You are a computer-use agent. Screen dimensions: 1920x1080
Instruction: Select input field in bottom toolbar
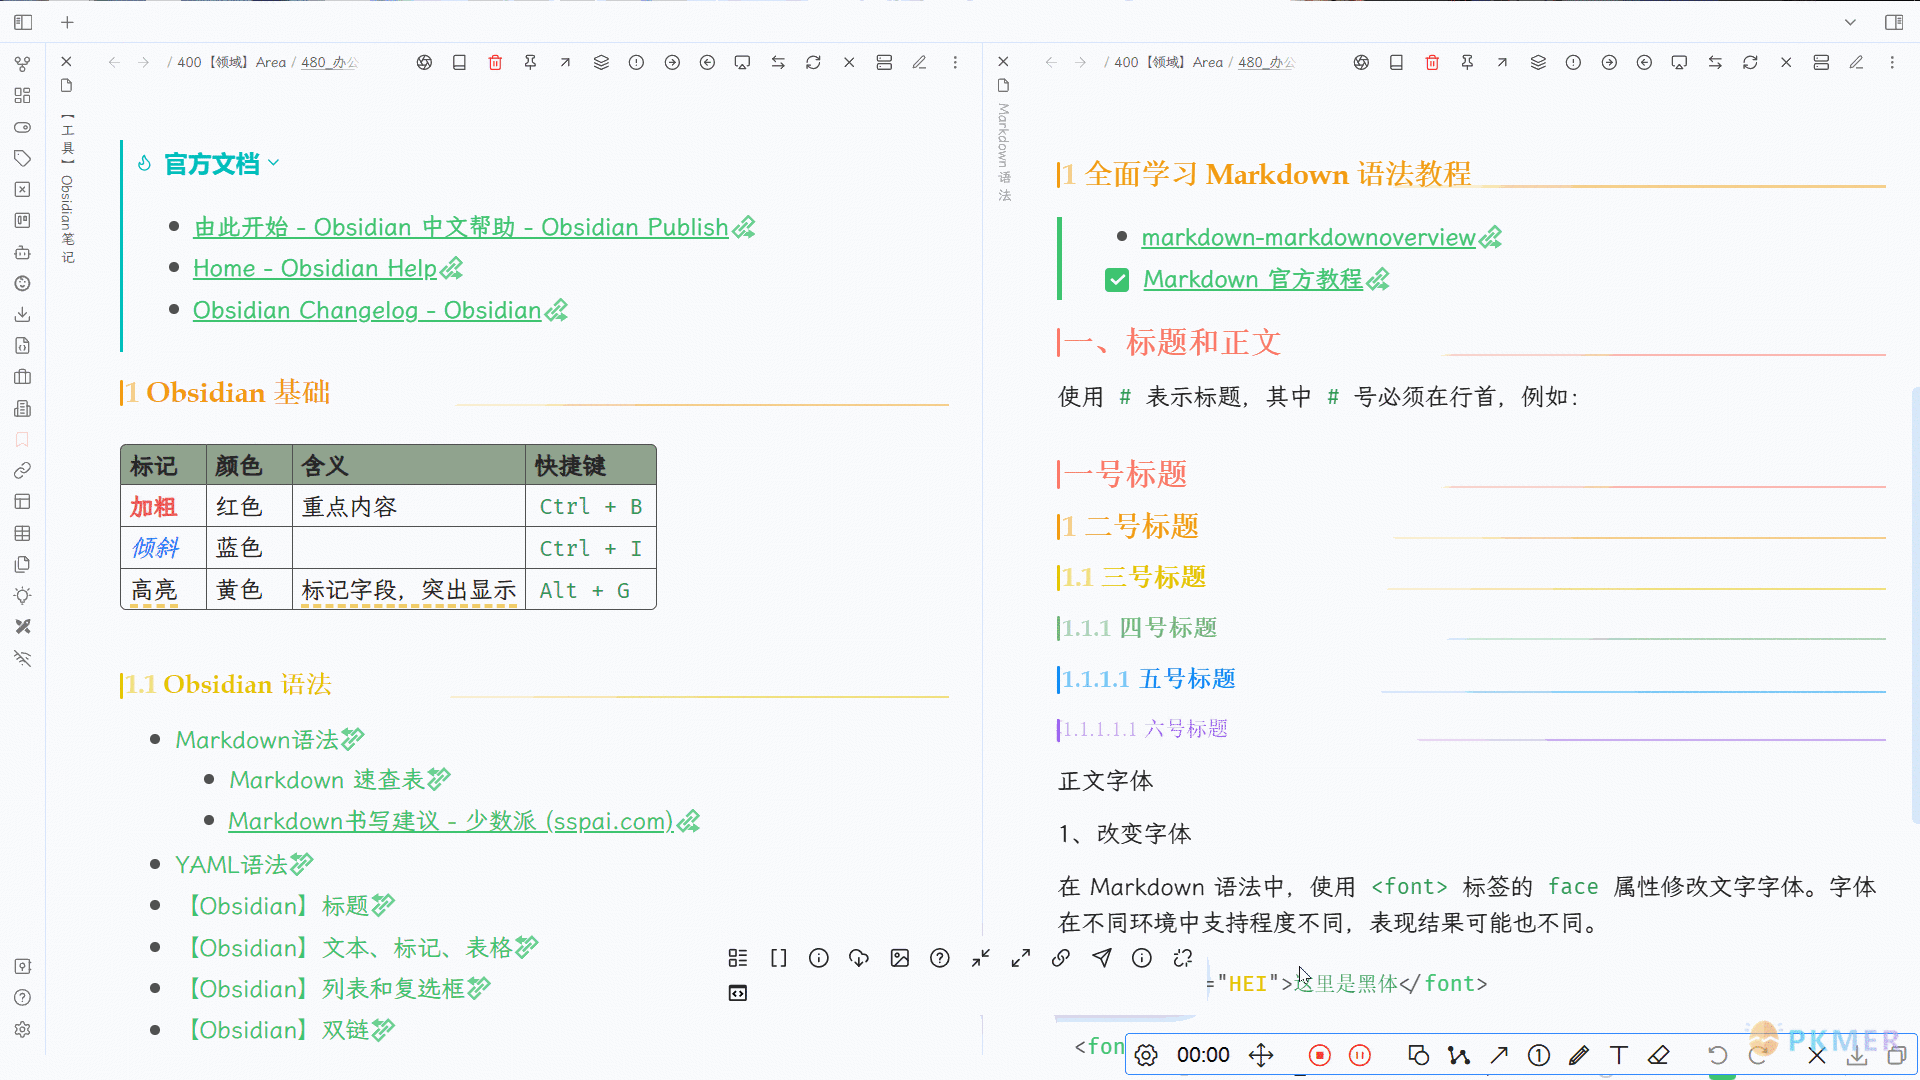click(x=1201, y=1055)
